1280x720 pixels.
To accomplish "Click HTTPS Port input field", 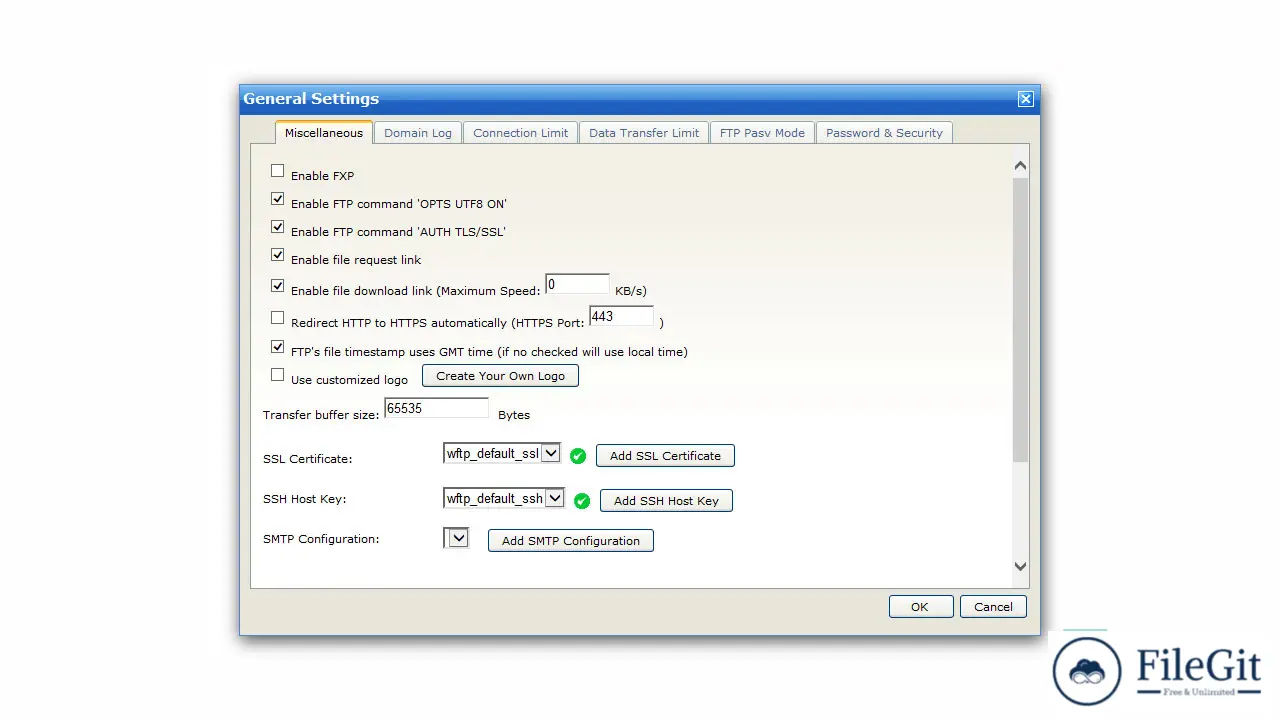I will coord(621,317).
